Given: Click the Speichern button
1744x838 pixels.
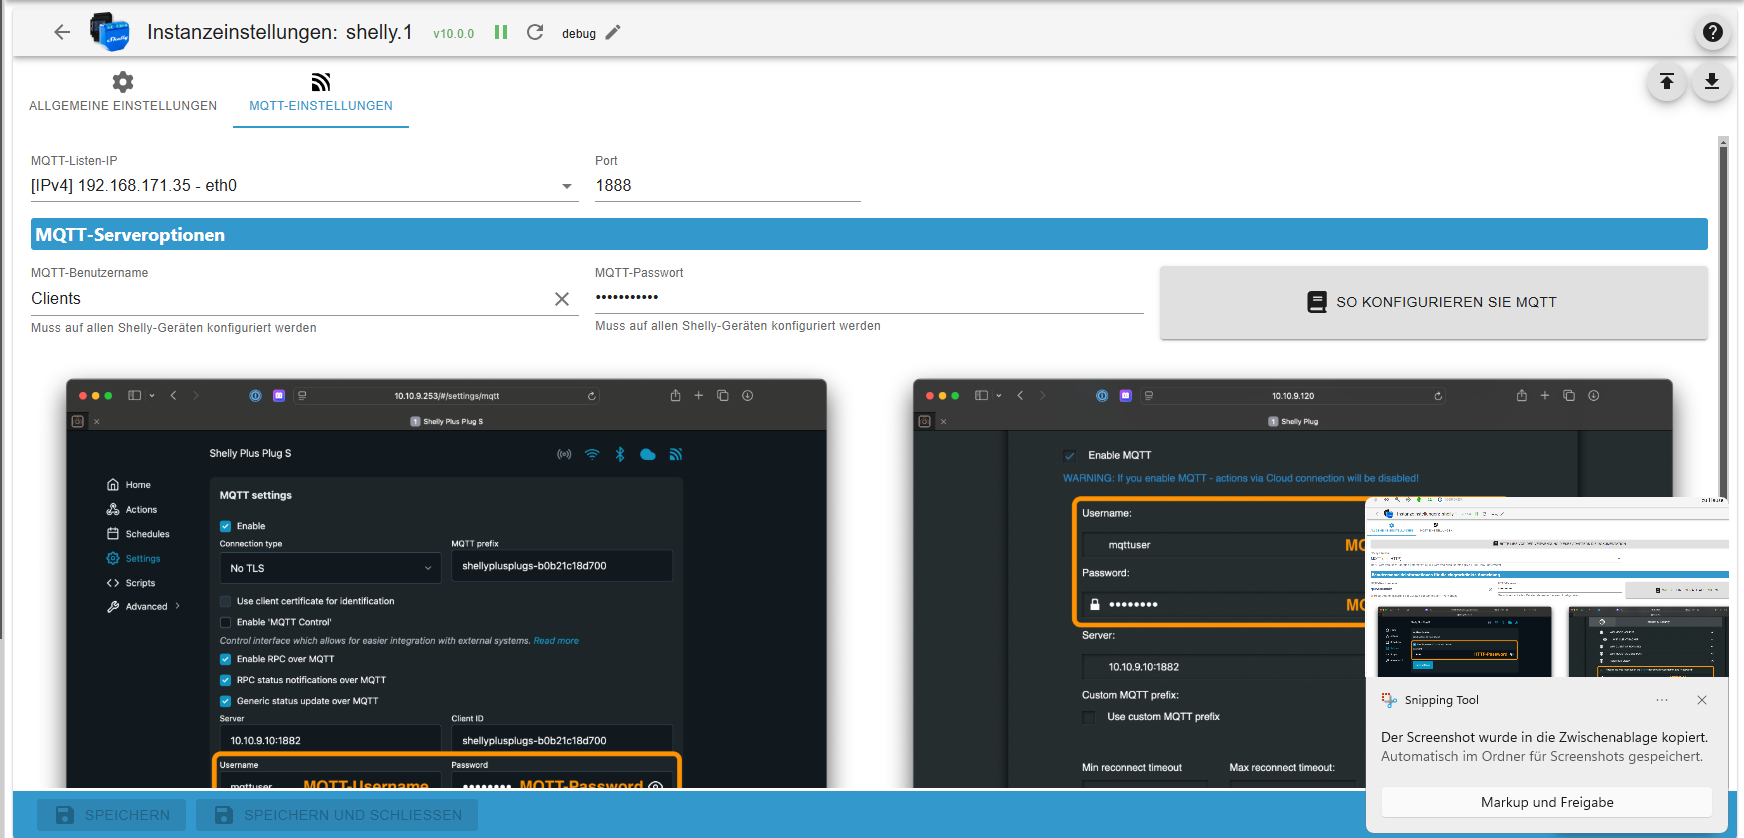Looking at the screenshot, I should 112,815.
